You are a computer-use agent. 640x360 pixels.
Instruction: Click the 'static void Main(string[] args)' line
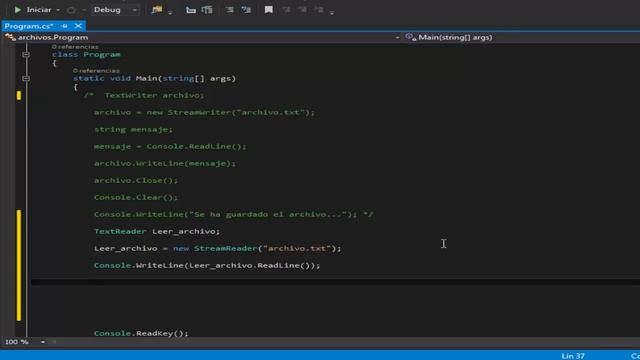[x=154, y=78]
